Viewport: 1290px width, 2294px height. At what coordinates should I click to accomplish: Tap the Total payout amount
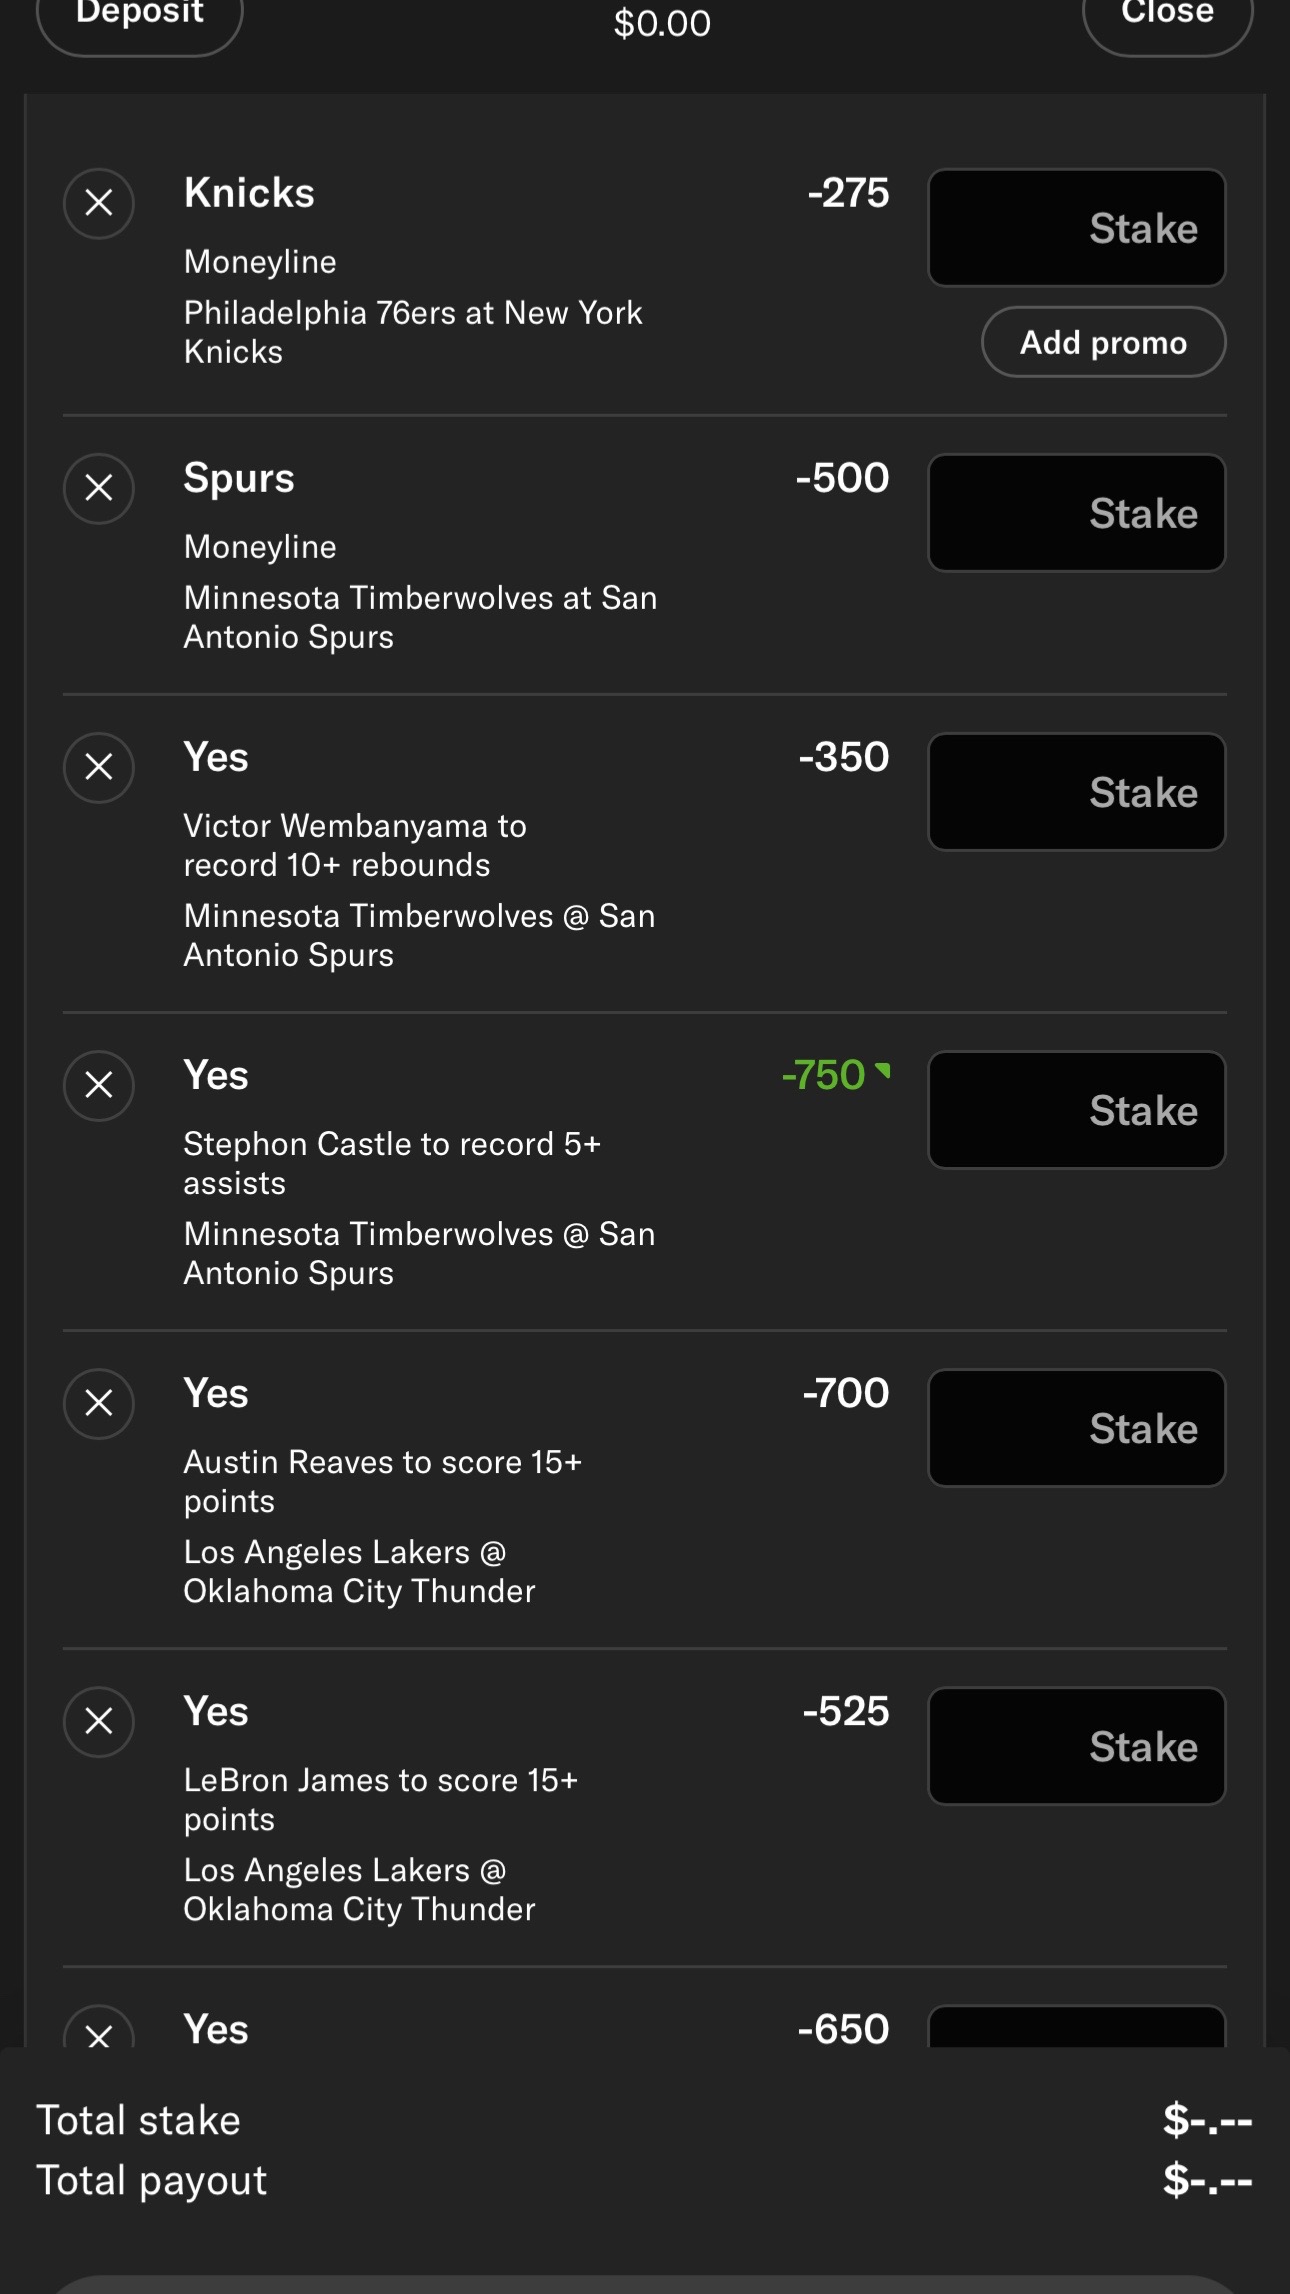[1207, 2180]
